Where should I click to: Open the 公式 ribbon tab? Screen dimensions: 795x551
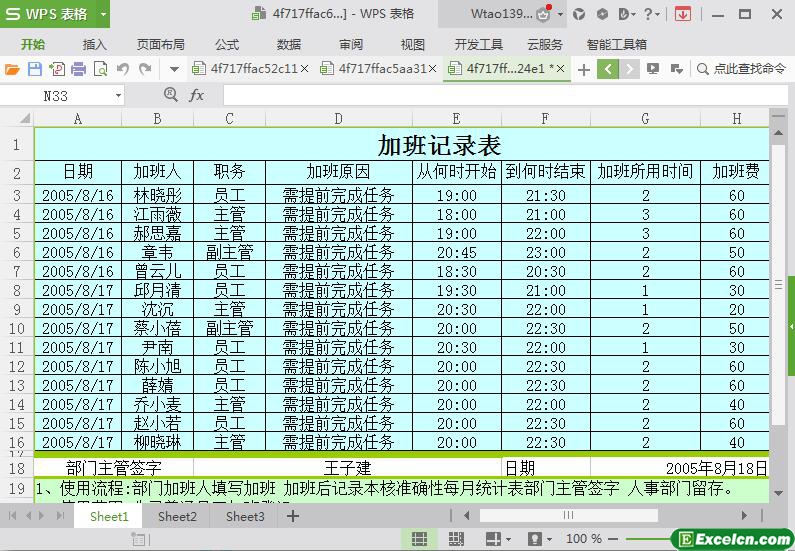227,45
